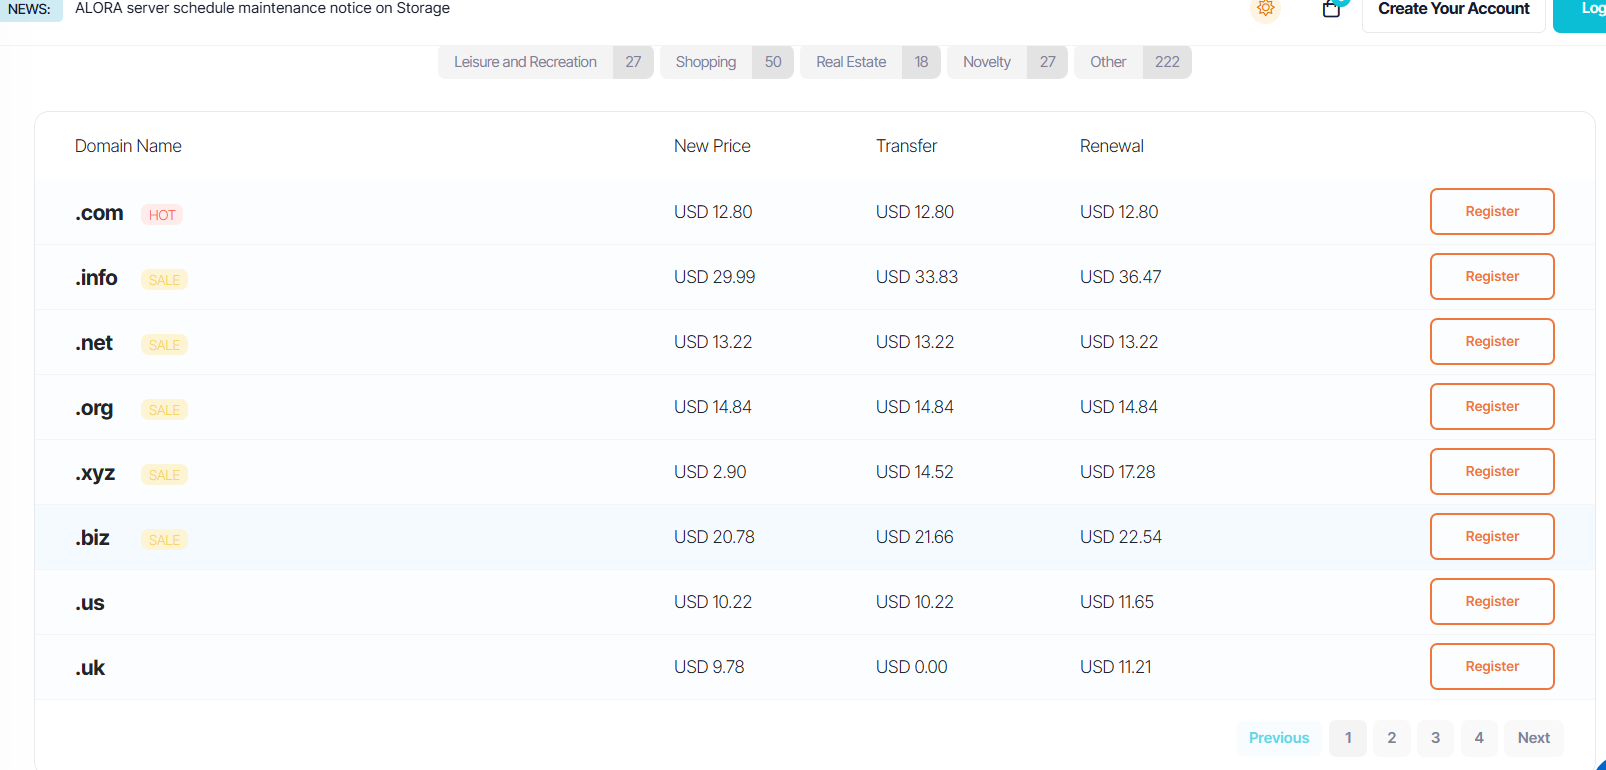The height and width of the screenshot is (770, 1606).
Task: Click the .biz domain name
Action: click(x=92, y=538)
